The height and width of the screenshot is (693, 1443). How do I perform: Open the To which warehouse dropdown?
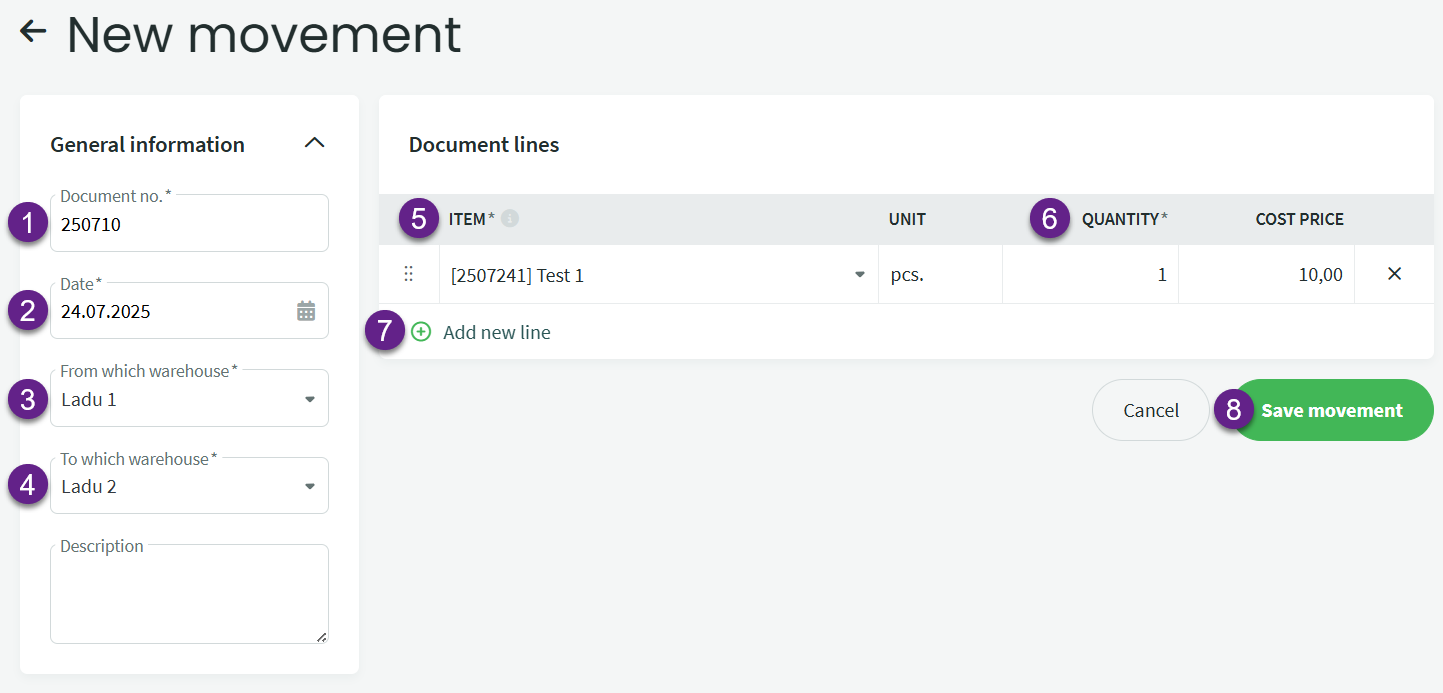(x=309, y=487)
